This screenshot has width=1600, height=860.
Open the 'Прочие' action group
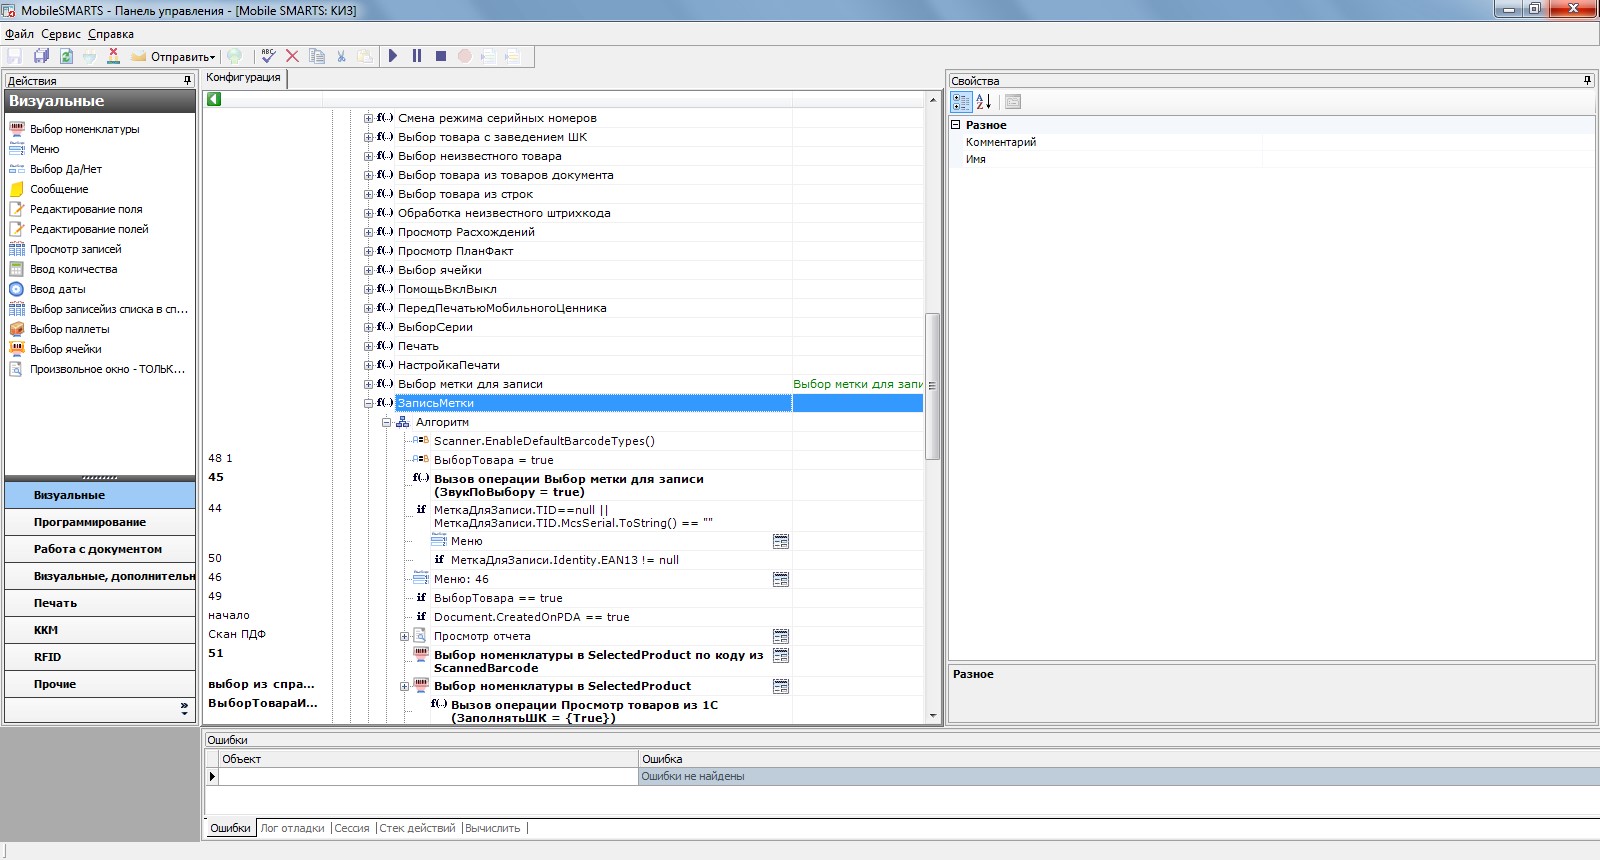100,684
